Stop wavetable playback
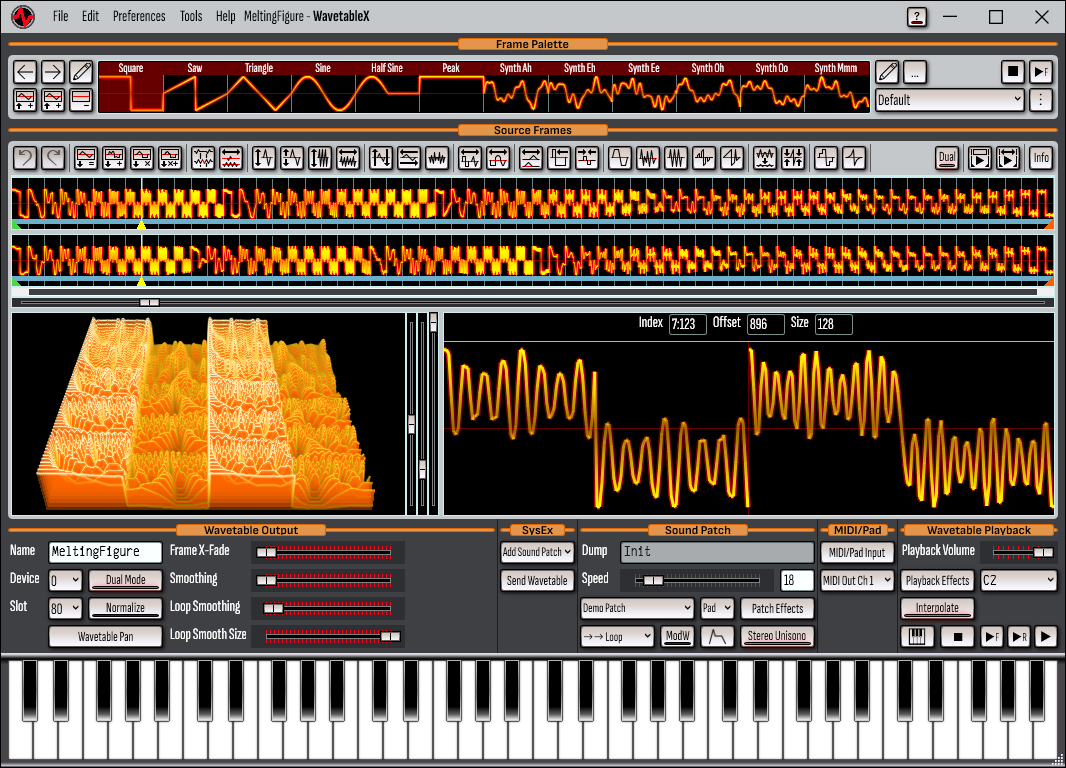The height and width of the screenshot is (768, 1066). click(x=958, y=637)
